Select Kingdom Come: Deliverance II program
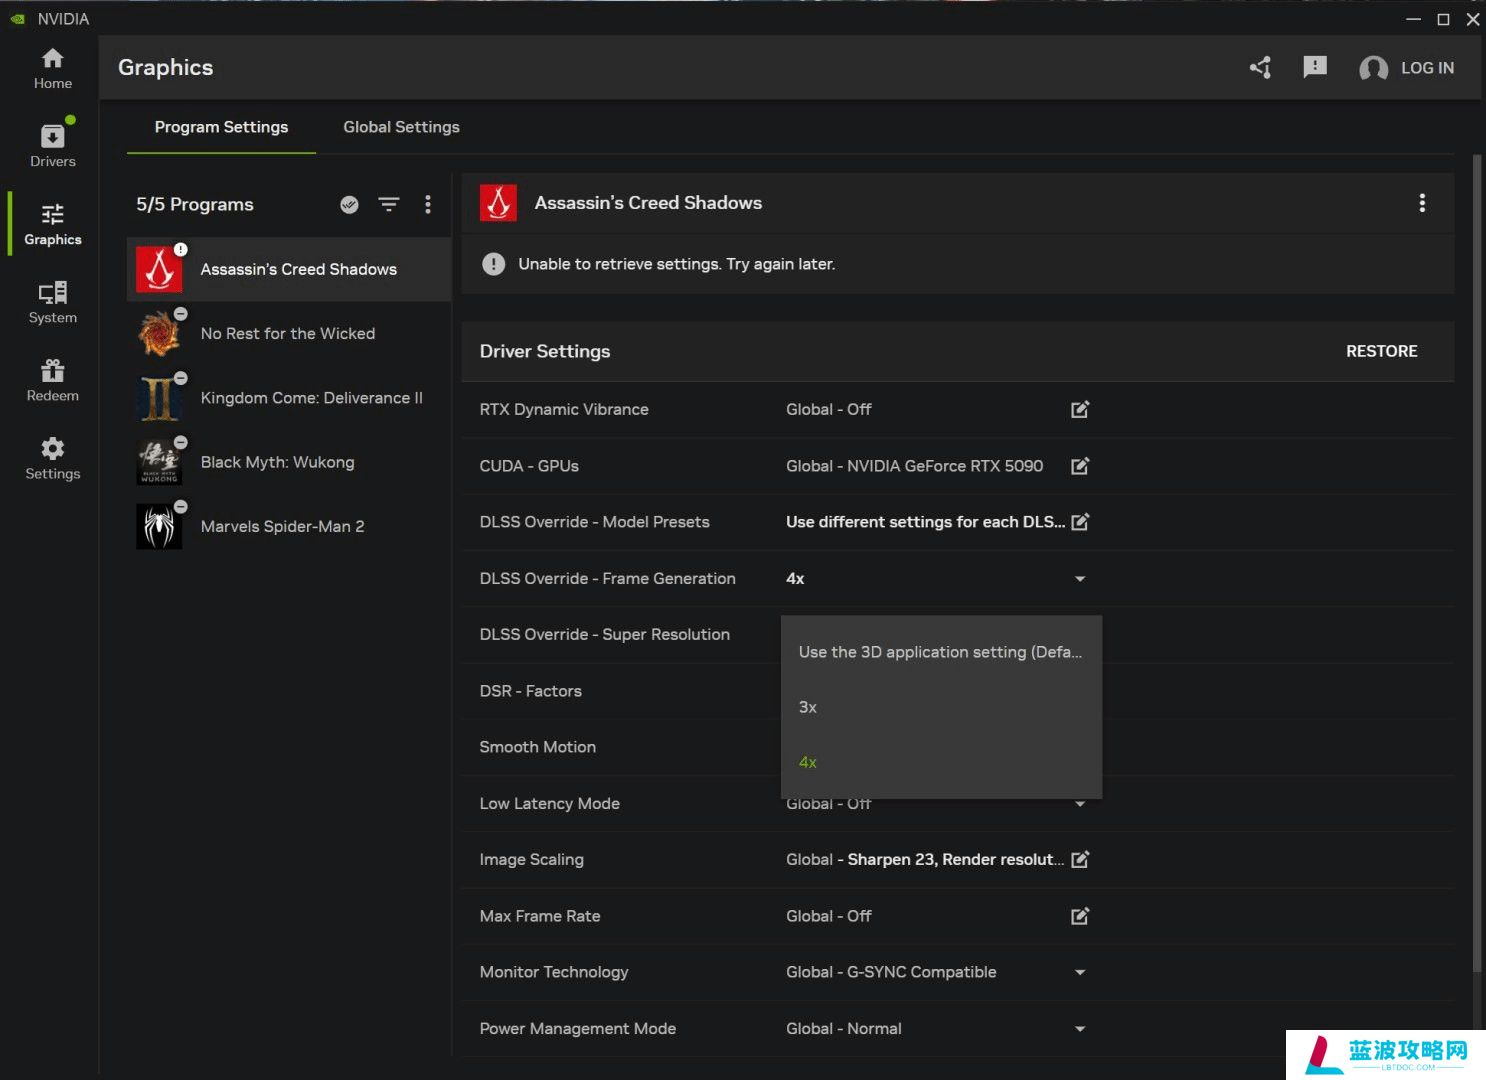1486x1080 pixels. pos(289,398)
